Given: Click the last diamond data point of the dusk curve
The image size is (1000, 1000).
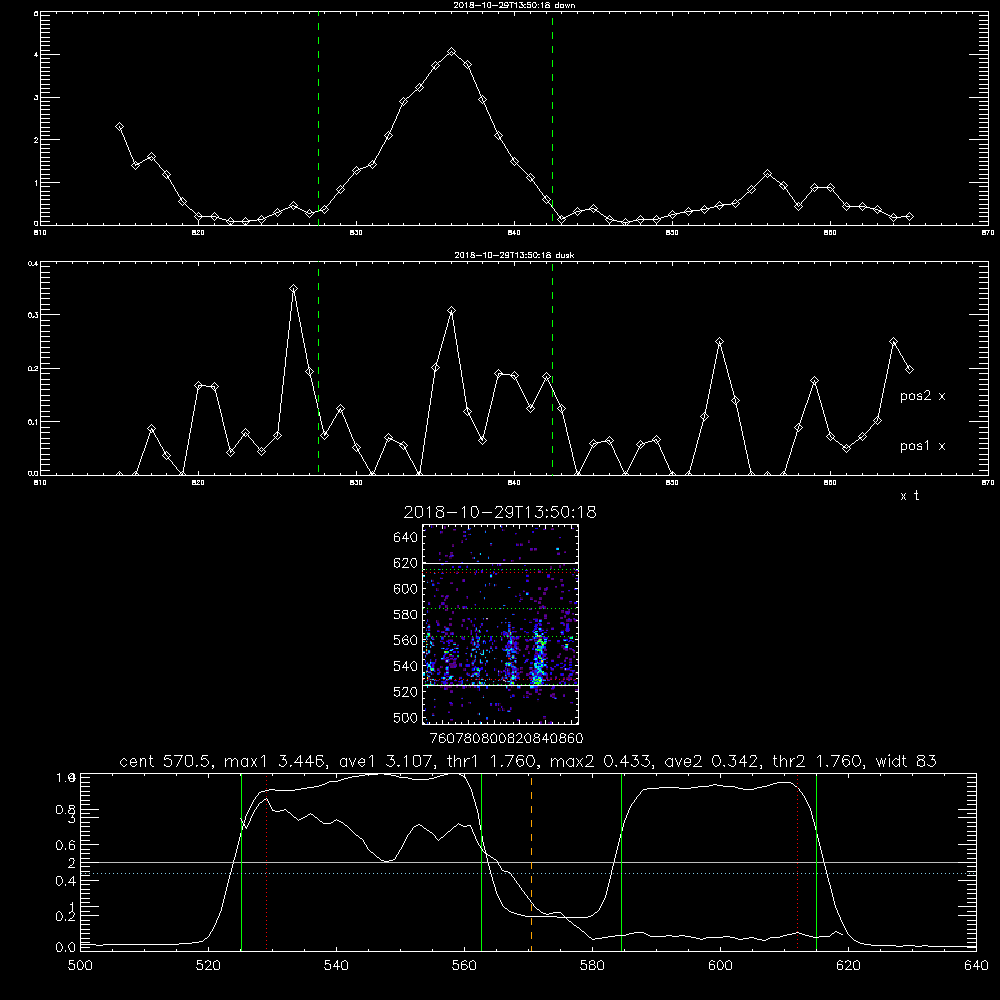Looking at the screenshot, I should click(x=909, y=369).
